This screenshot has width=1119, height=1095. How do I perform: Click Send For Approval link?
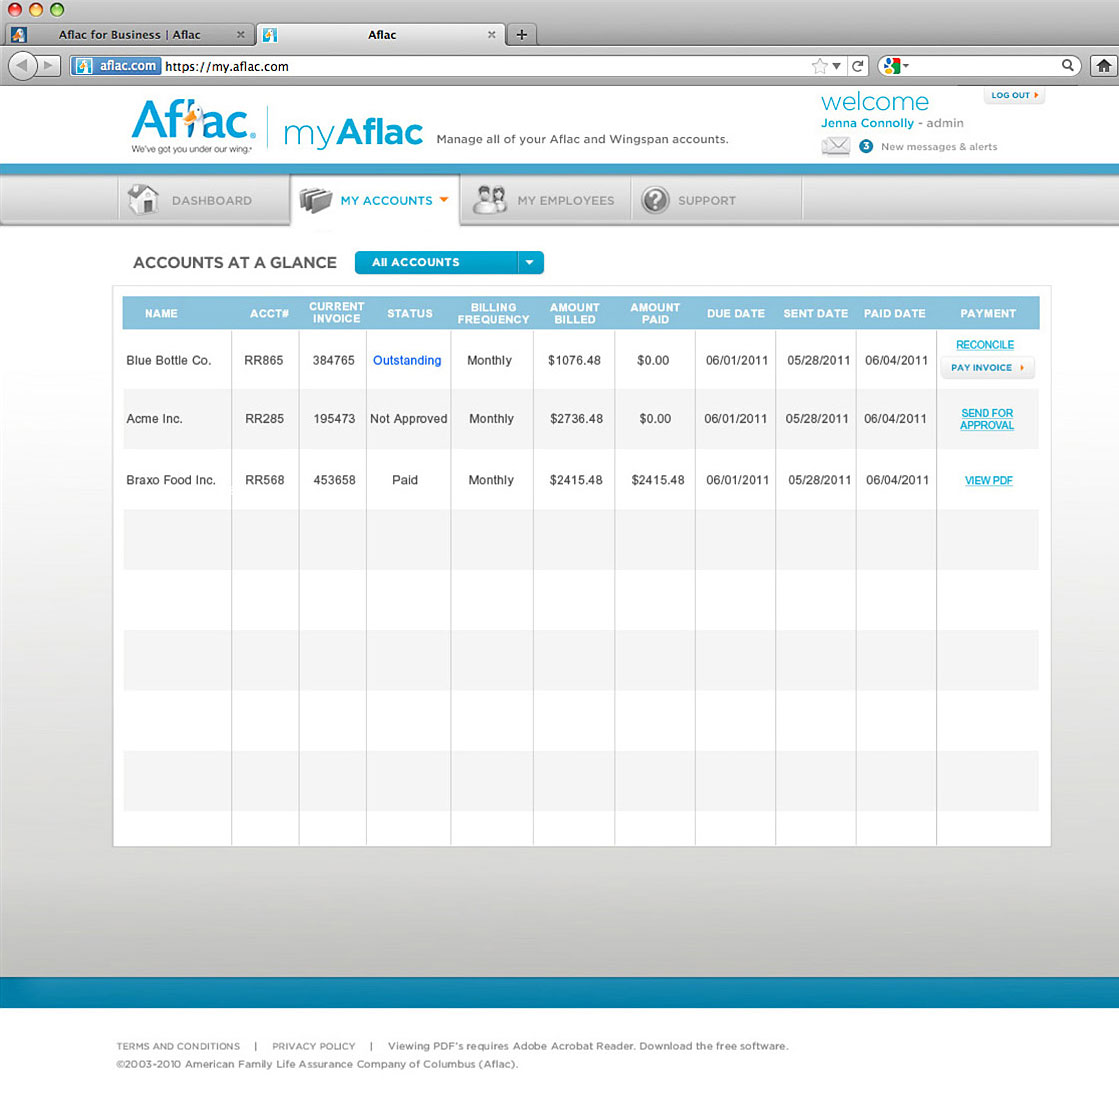987,419
